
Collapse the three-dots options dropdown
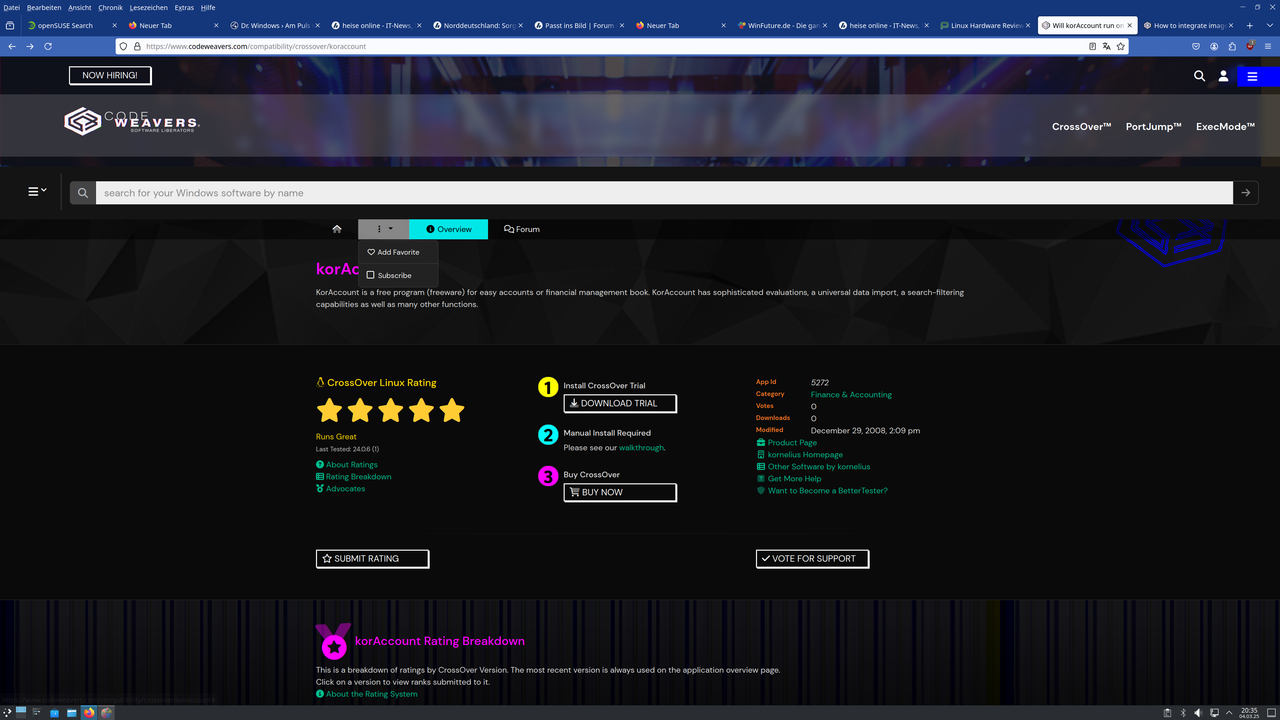click(384, 229)
